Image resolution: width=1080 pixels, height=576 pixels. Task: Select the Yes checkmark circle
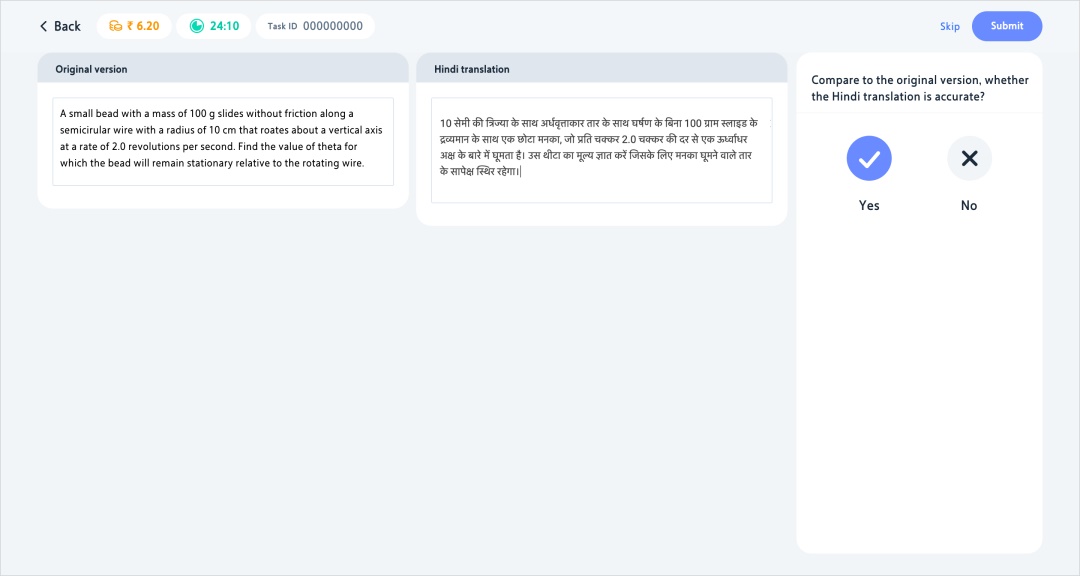868,158
